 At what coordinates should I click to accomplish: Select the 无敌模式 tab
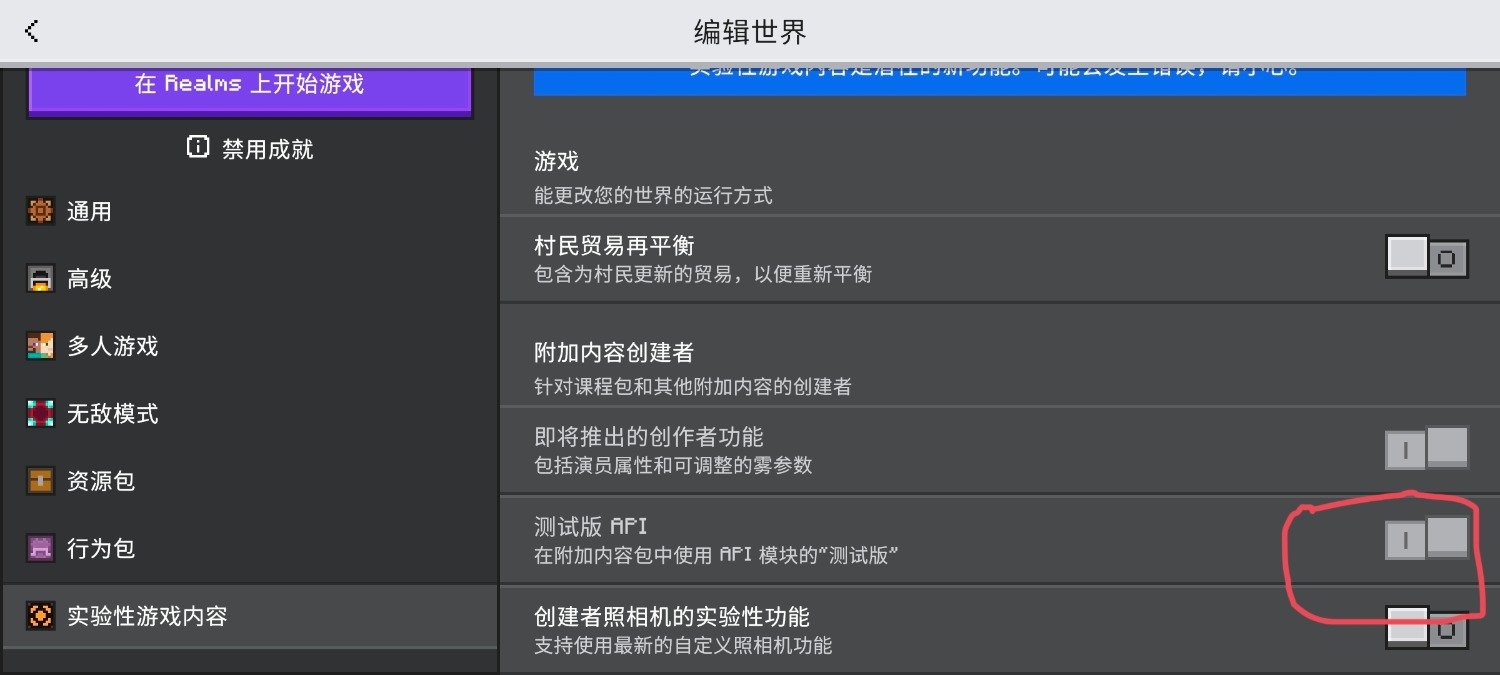[250, 413]
